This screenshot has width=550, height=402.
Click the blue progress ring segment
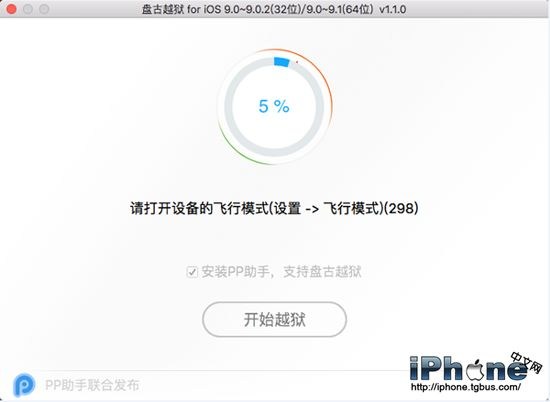pos(282,62)
